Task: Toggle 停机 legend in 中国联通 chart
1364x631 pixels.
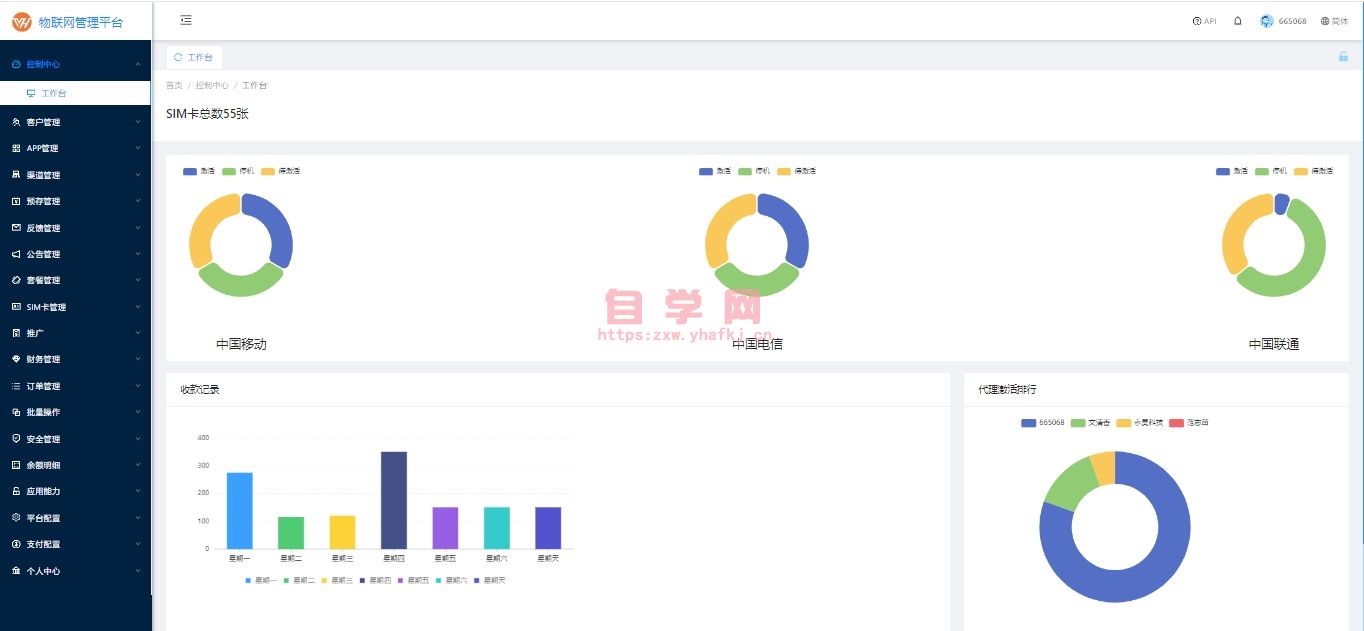Action: point(1271,171)
